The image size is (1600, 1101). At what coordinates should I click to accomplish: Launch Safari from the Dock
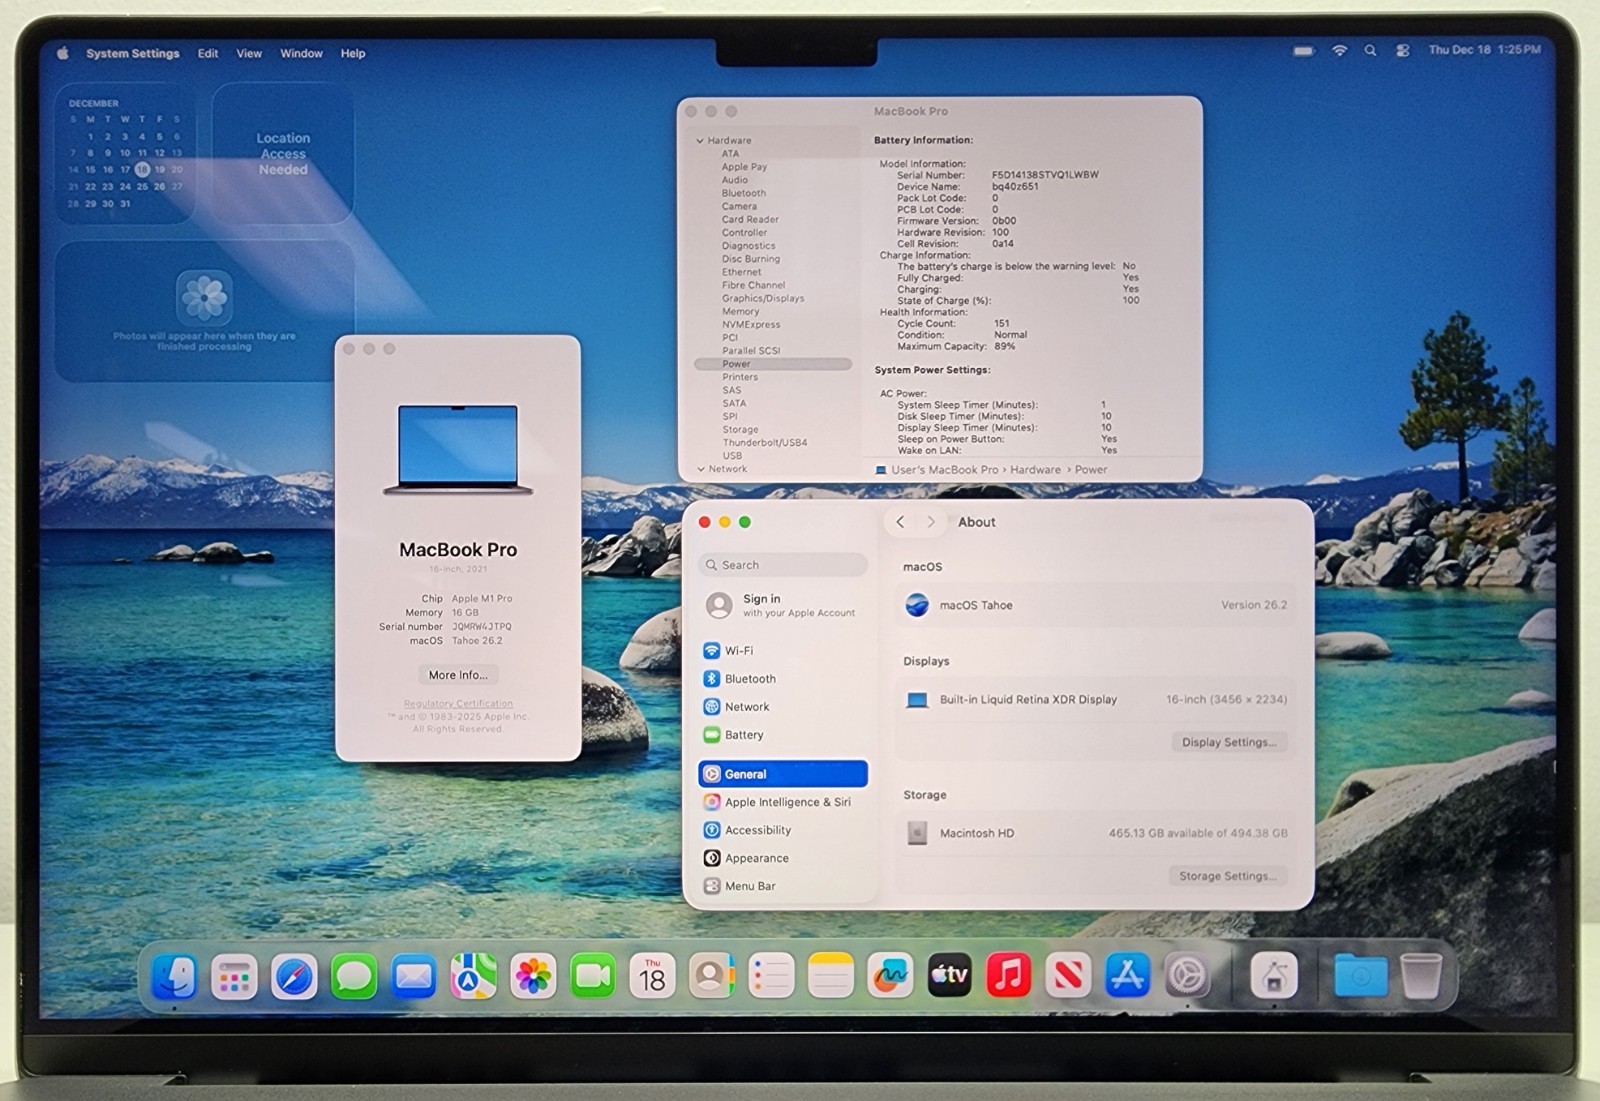point(294,976)
